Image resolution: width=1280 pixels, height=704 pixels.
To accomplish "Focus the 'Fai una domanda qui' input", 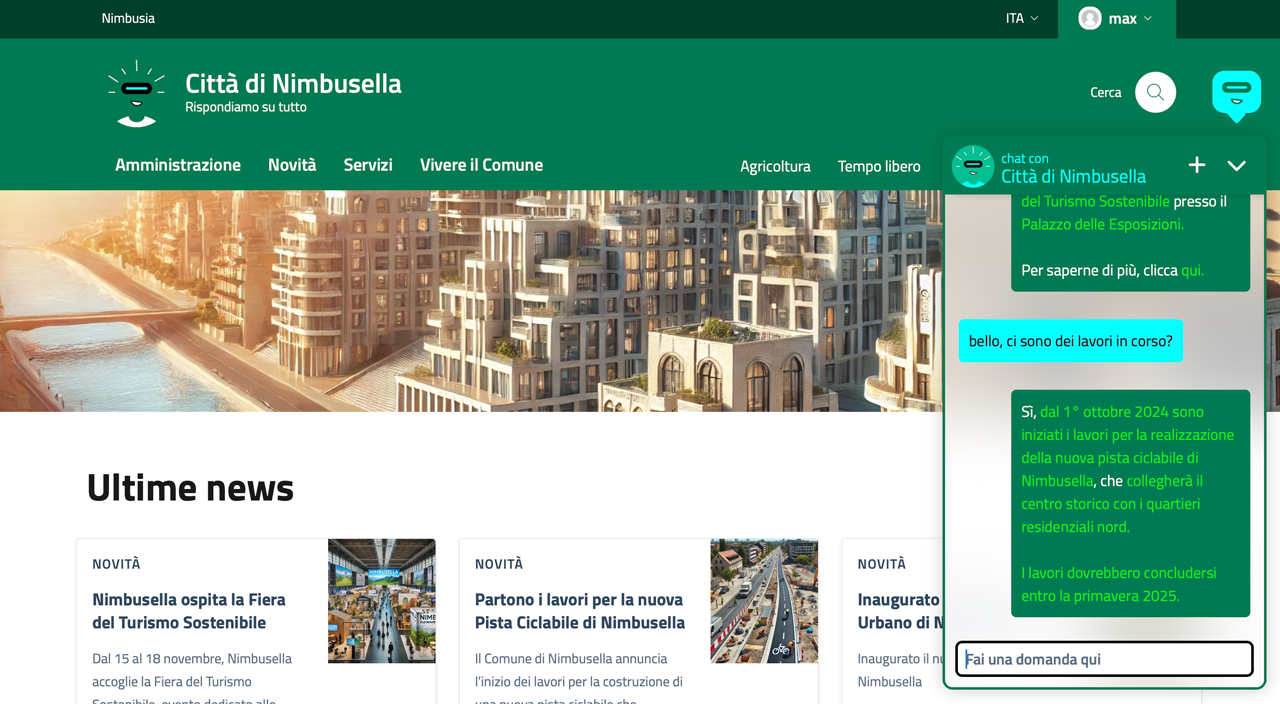I will click(1104, 659).
